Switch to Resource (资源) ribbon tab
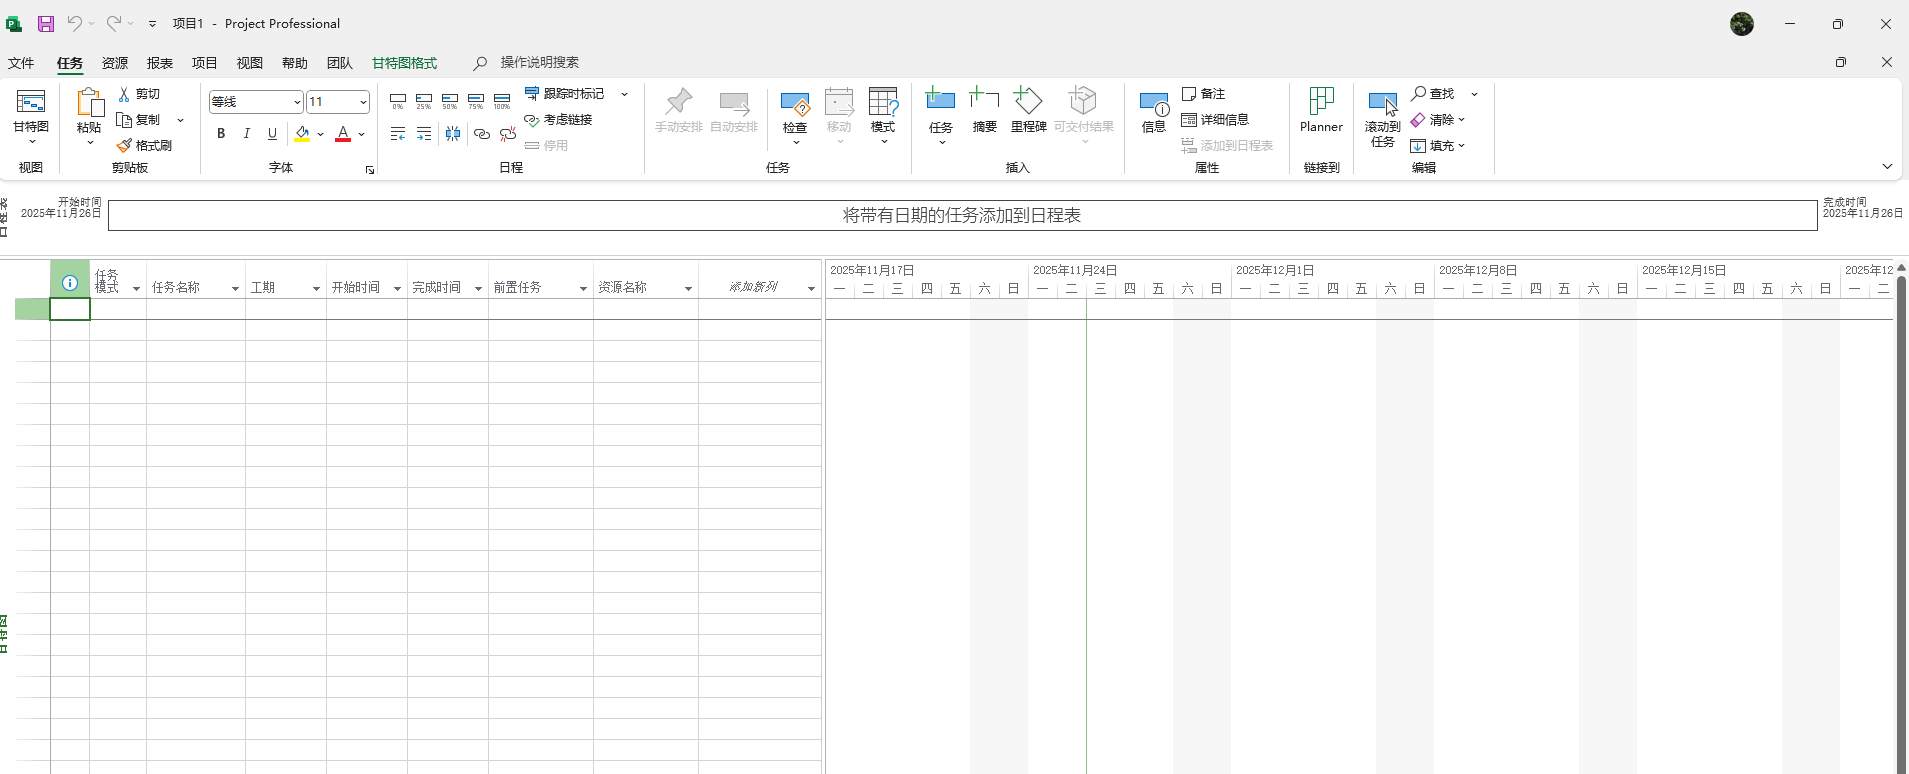The height and width of the screenshot is (774, 1909). (x=115, y=63)
